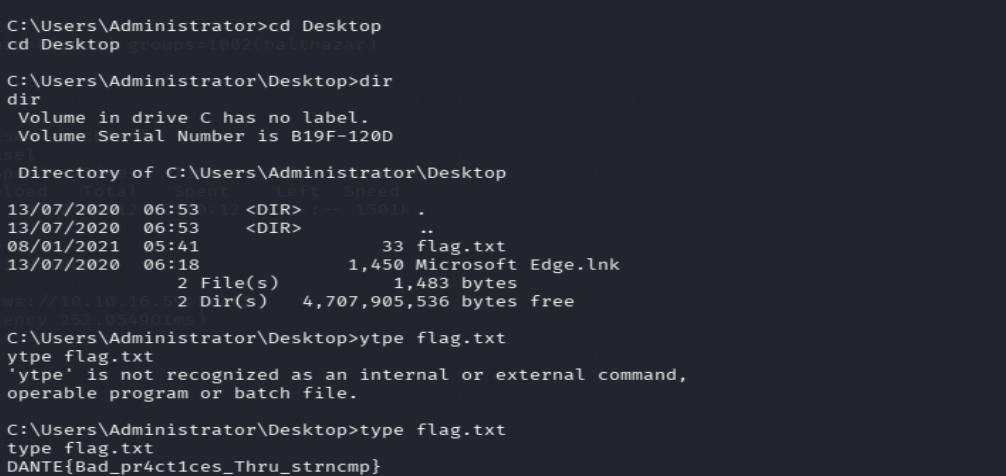Click the 13/07/2020 06:18 timestamp
Screen dimensions: 1006x476
[x=103, y=264]
